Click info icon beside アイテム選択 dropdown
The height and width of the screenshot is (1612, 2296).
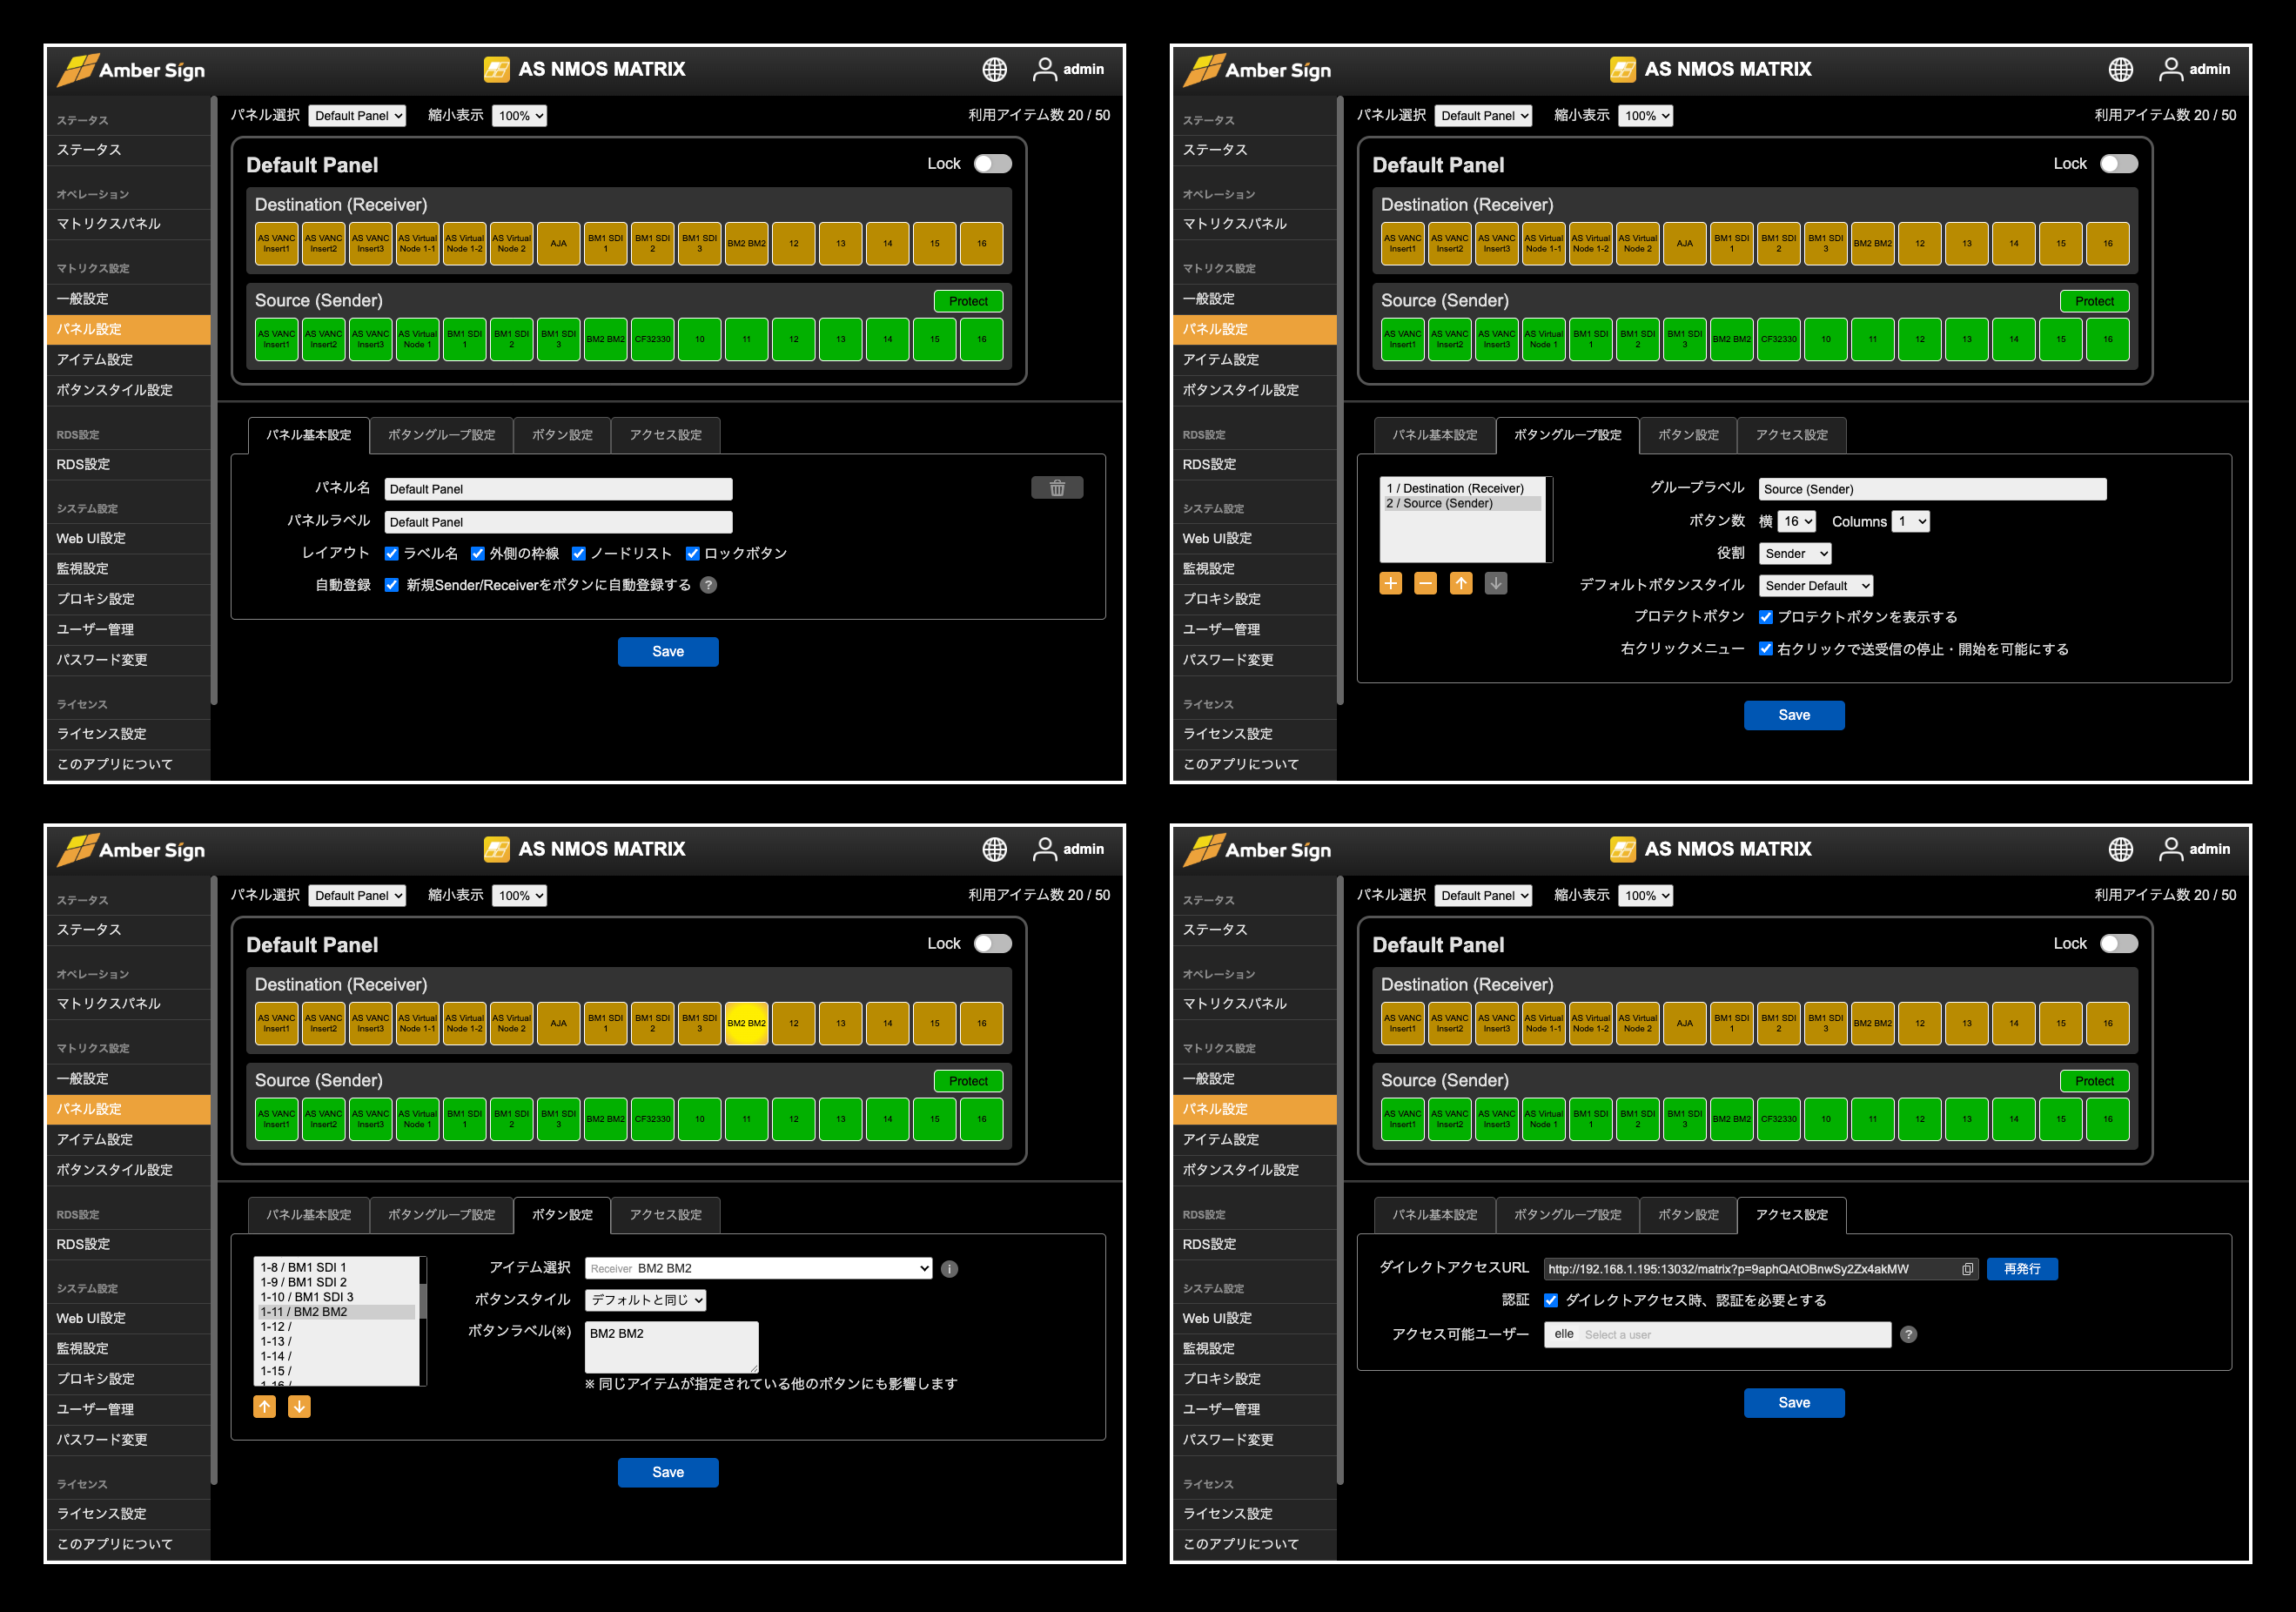(949, 1269)
